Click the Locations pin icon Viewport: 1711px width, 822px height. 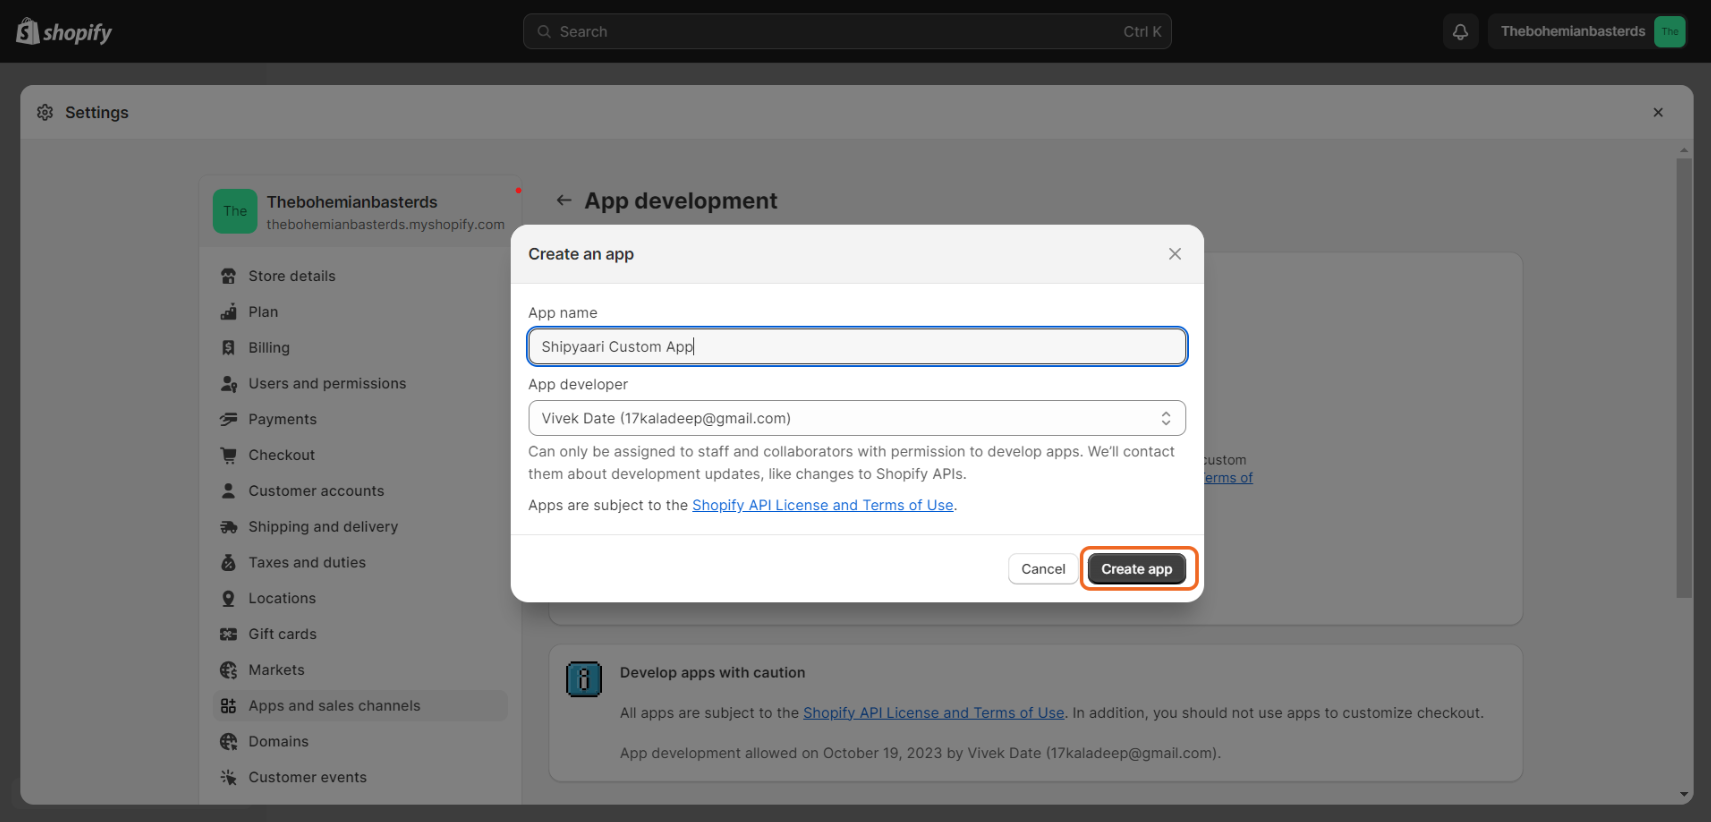point(229,599)
